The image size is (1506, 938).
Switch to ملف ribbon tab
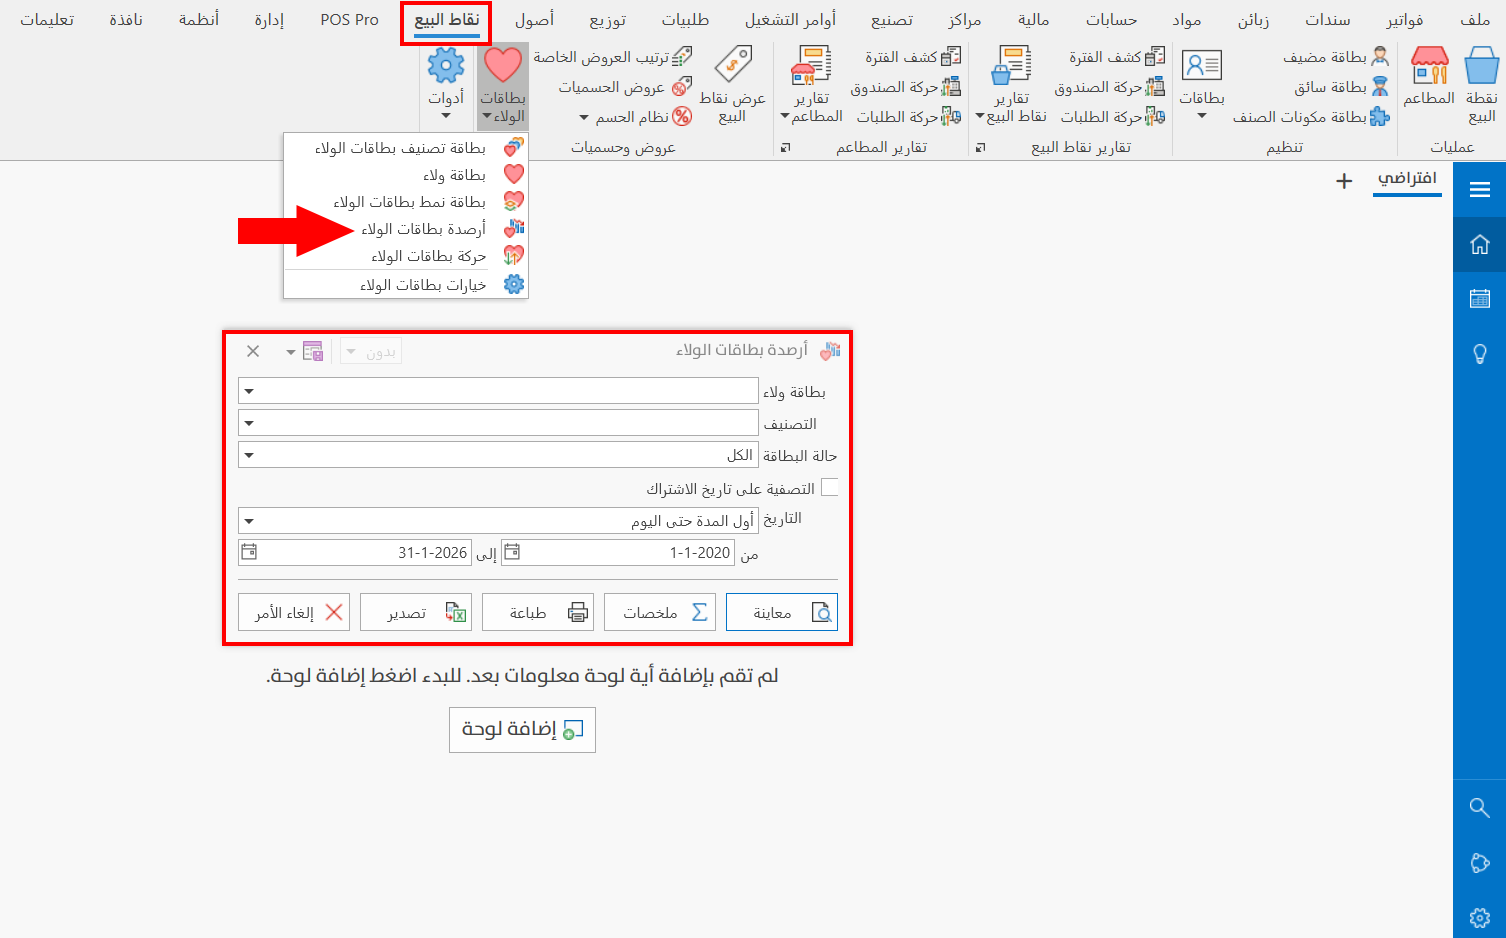(1475, 20)
